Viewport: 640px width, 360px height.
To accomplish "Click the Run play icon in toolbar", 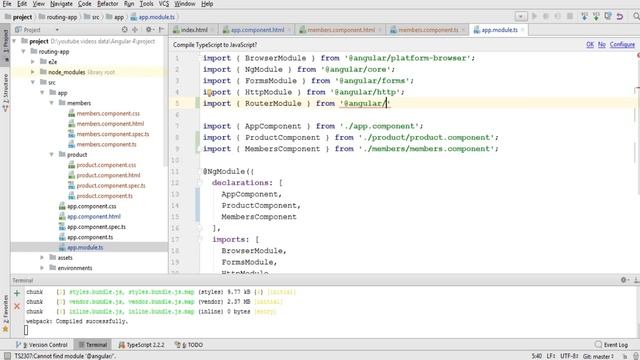I will click(534, 16).
